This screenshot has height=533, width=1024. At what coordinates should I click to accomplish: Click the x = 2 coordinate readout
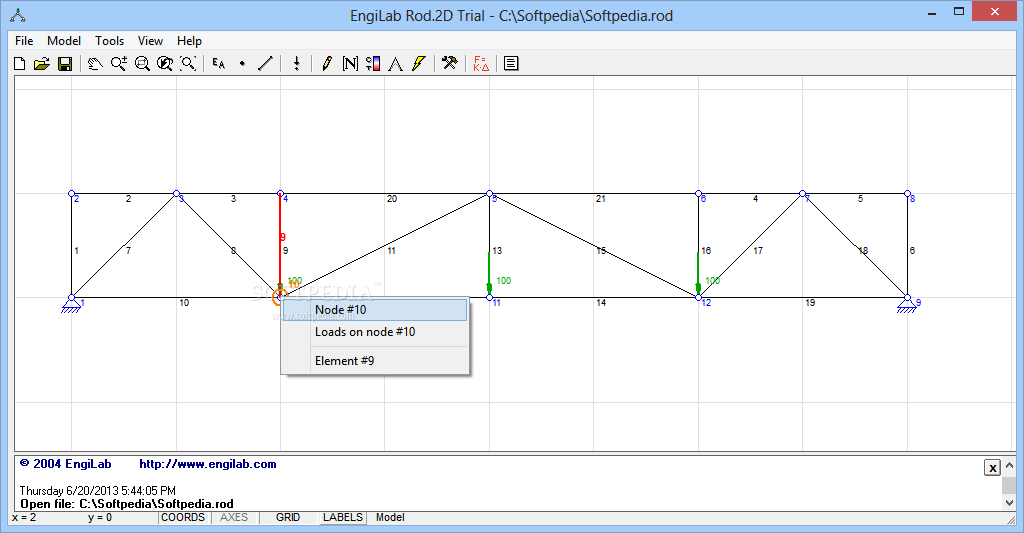coord(24,517)
